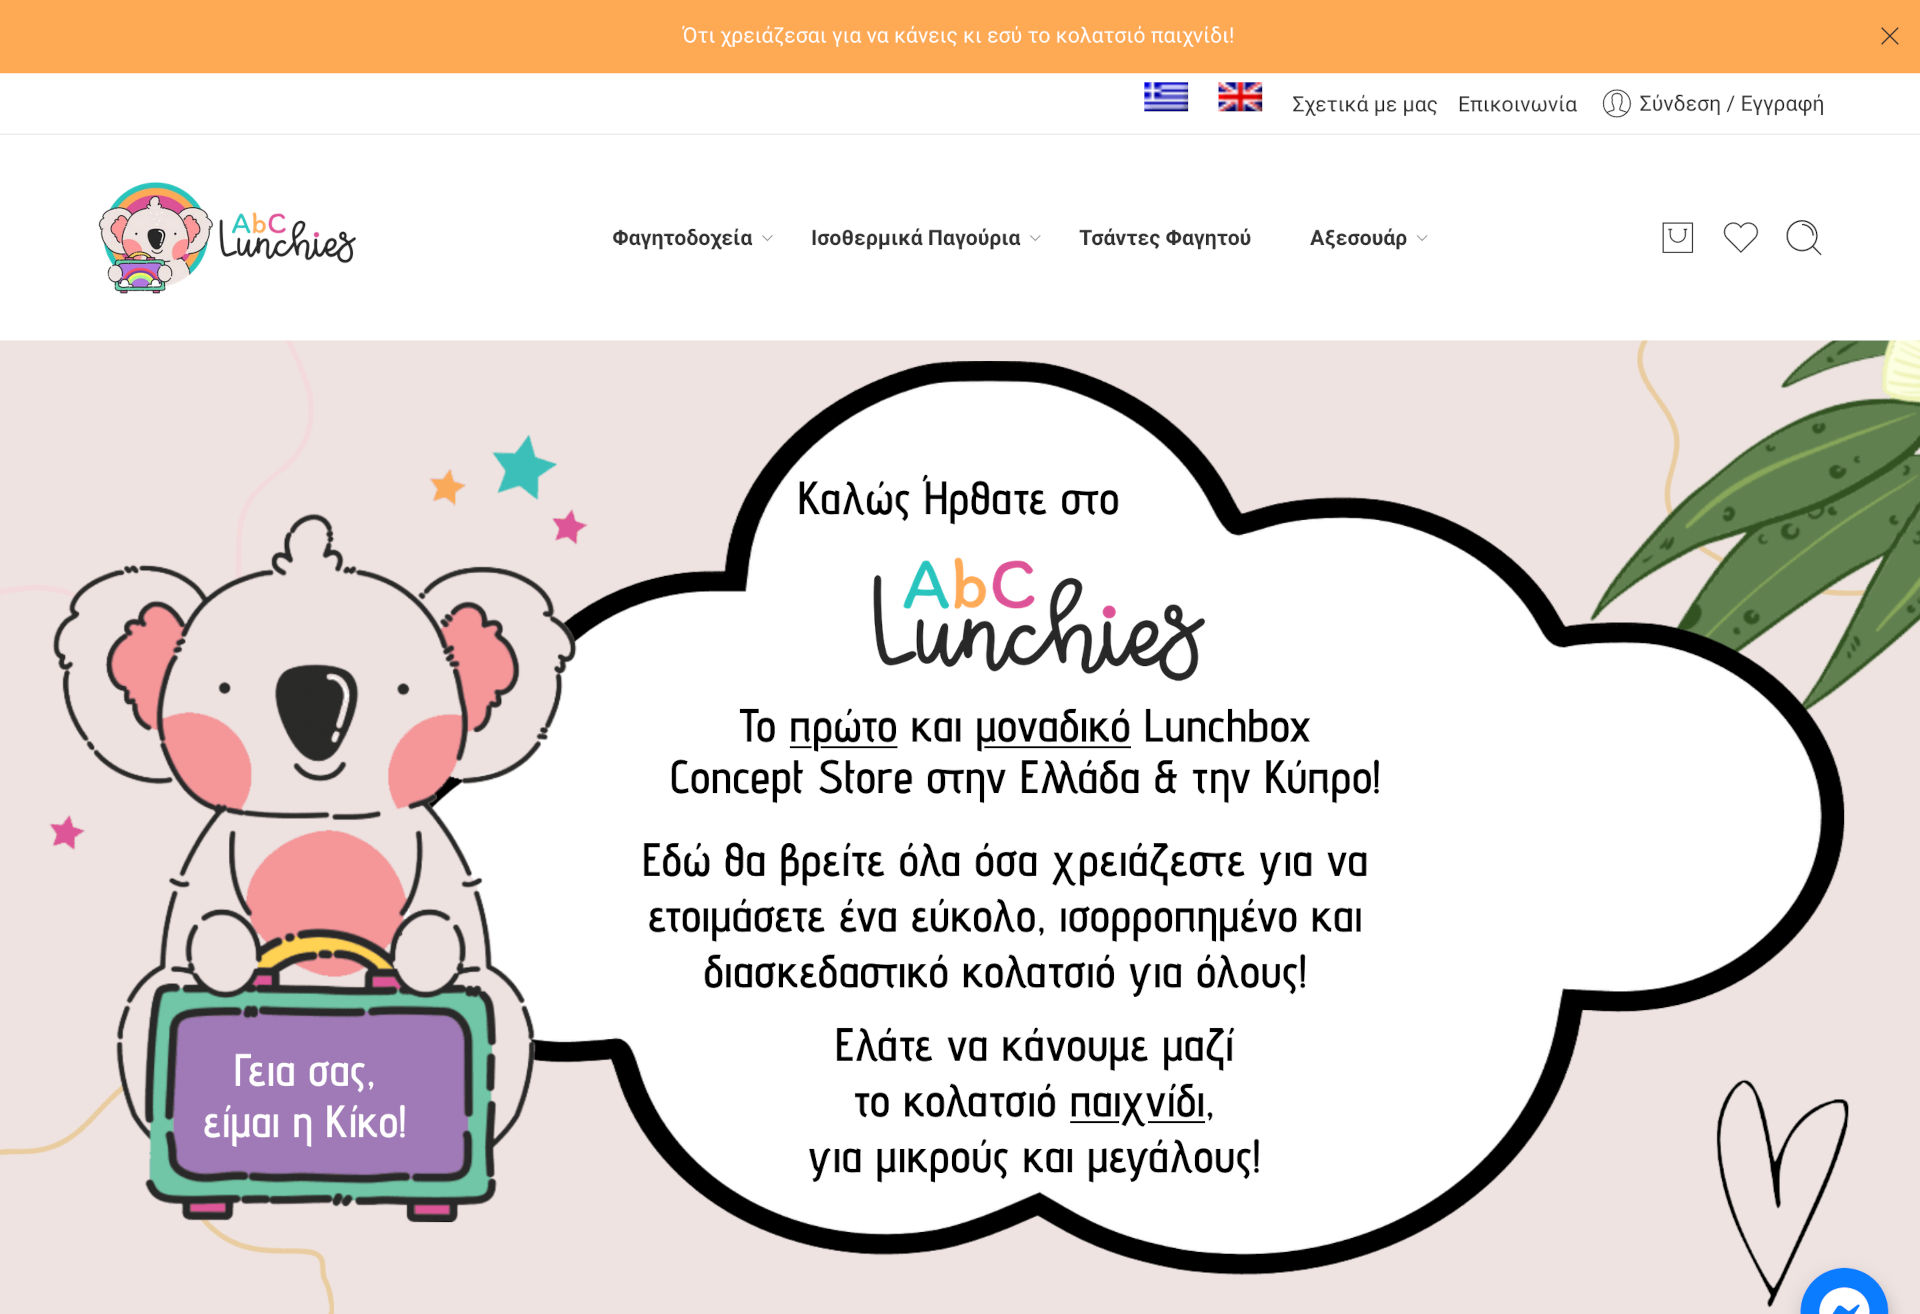Click the orange banner announcement text
1920x1314 pixels.
click(958, 36)
